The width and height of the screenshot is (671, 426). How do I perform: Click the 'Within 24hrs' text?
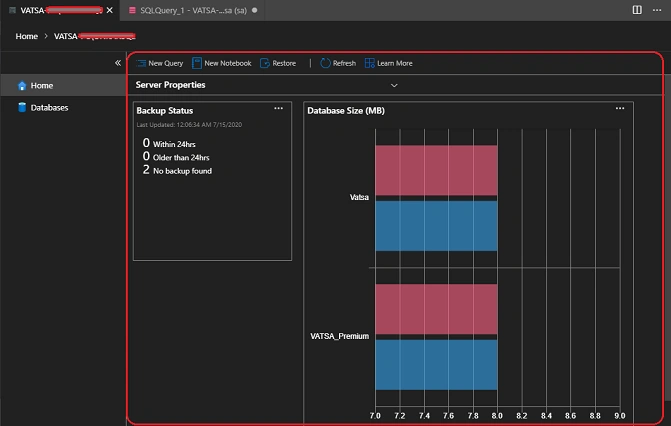click(x=174, y=144)
